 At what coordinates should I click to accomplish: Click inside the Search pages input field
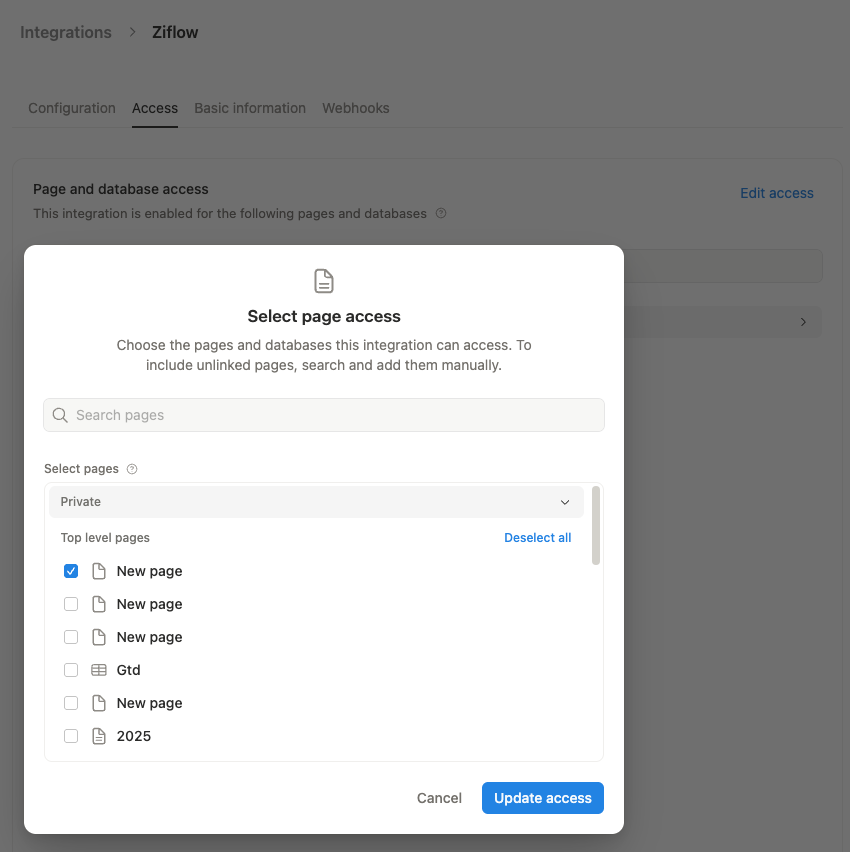300,414
